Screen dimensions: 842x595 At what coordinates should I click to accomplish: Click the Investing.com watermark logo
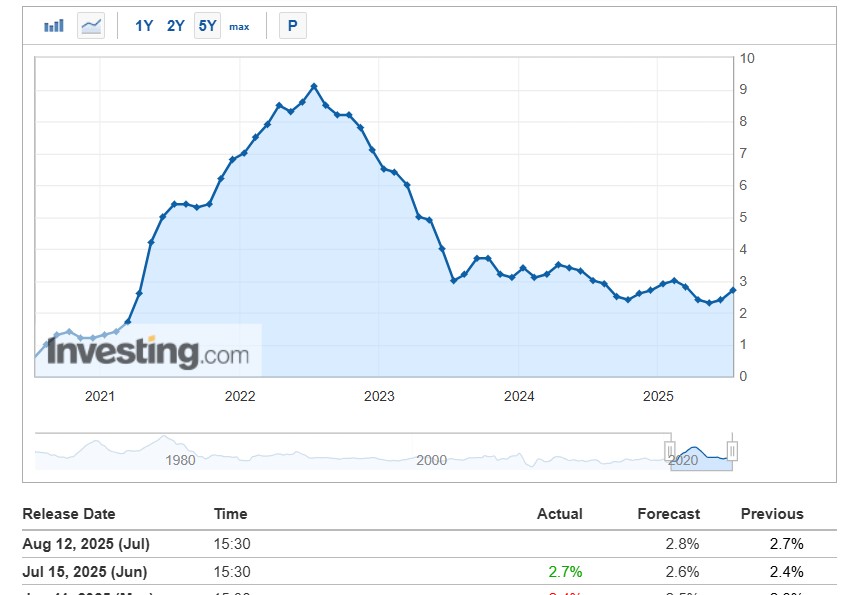(148, 352)
